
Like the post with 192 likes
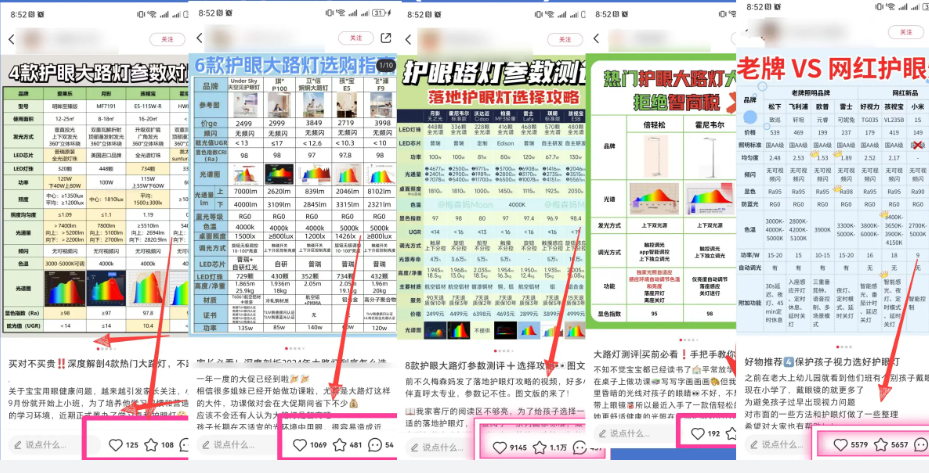tap(698, 434)
